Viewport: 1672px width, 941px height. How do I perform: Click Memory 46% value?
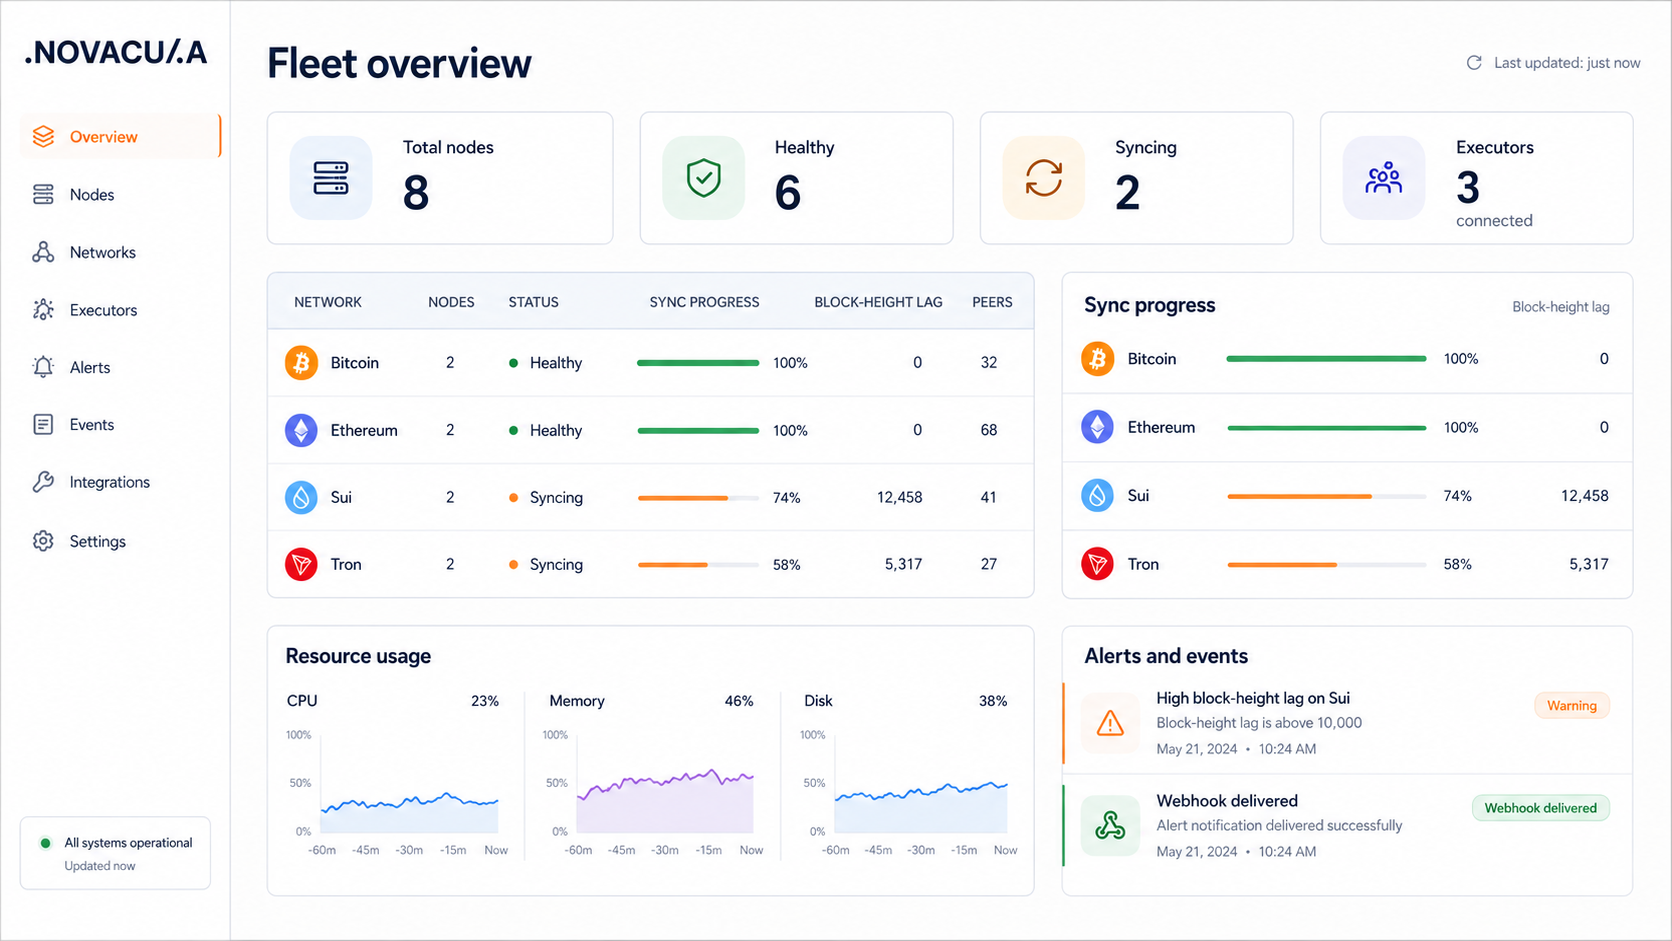point(739,701)
